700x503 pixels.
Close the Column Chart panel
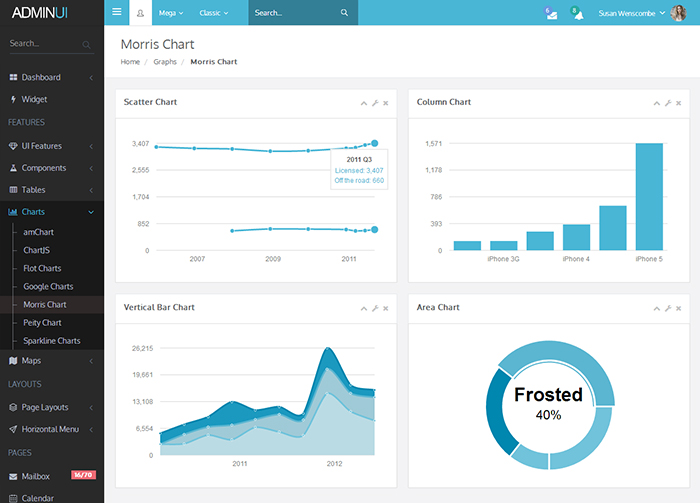pos(678,103)
